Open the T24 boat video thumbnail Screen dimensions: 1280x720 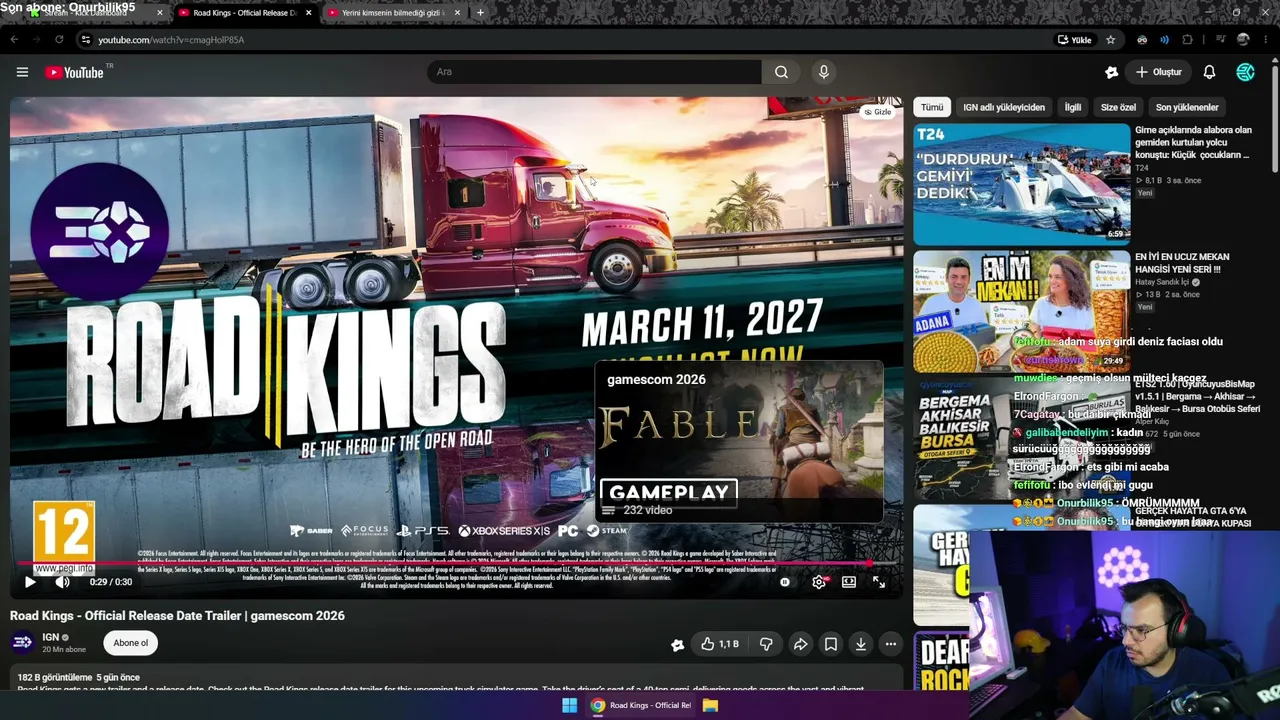click(1021, 183)
